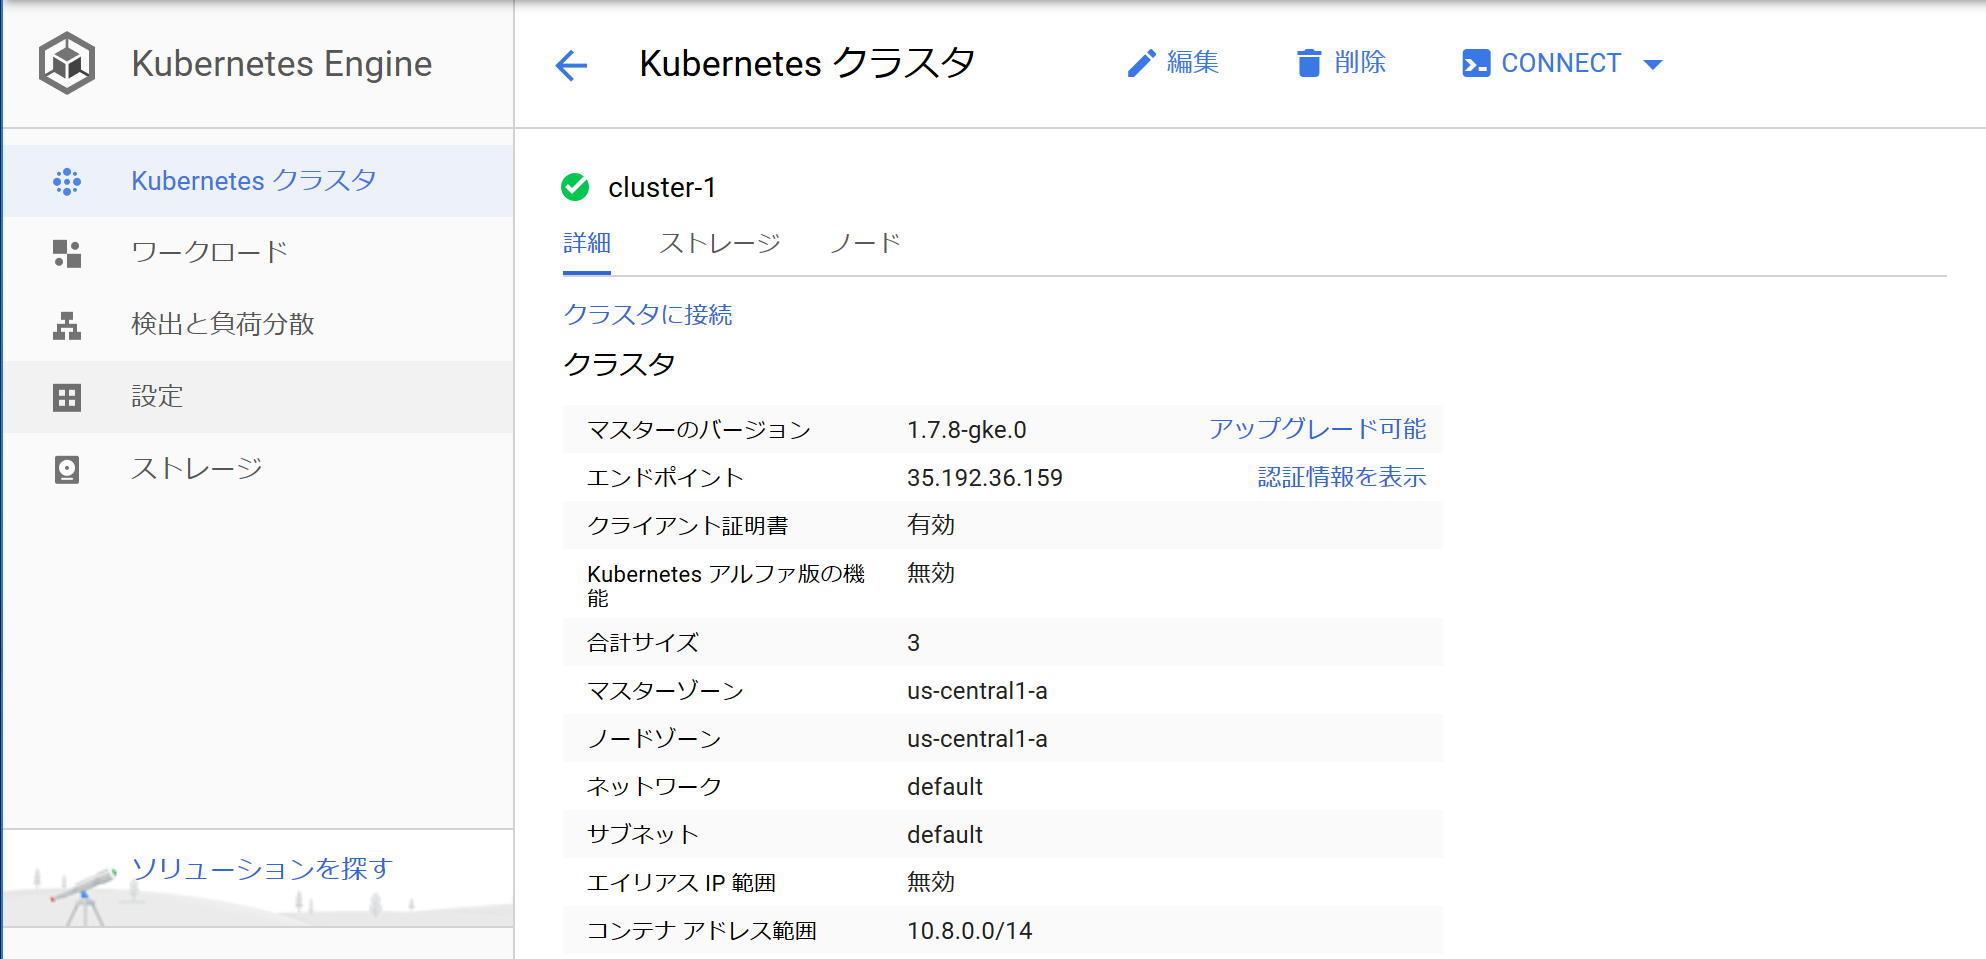Switch to the ストレージ tab
Viewport: 1986px width, 959px height.
[720, 242]
